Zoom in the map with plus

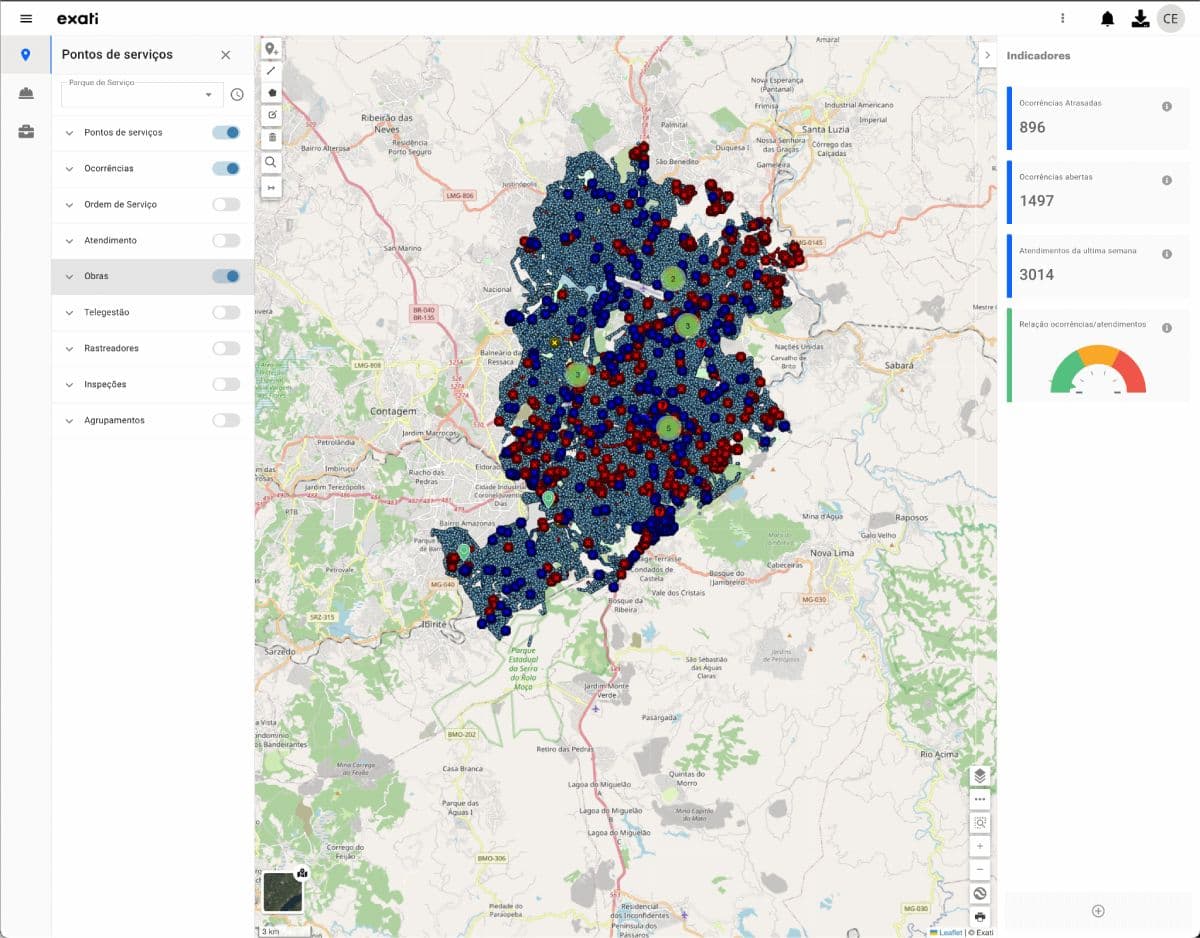(980, 846)
